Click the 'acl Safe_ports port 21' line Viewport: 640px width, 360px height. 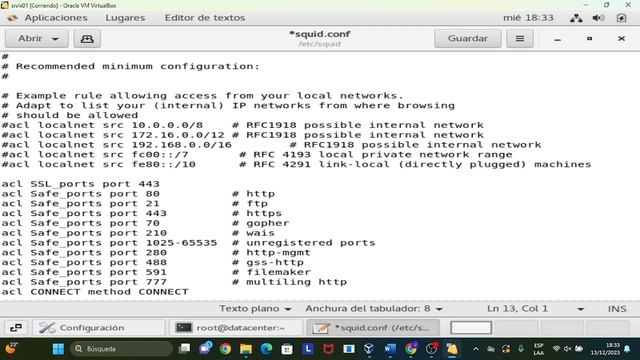pyautogui.click(x=80, y=204)
